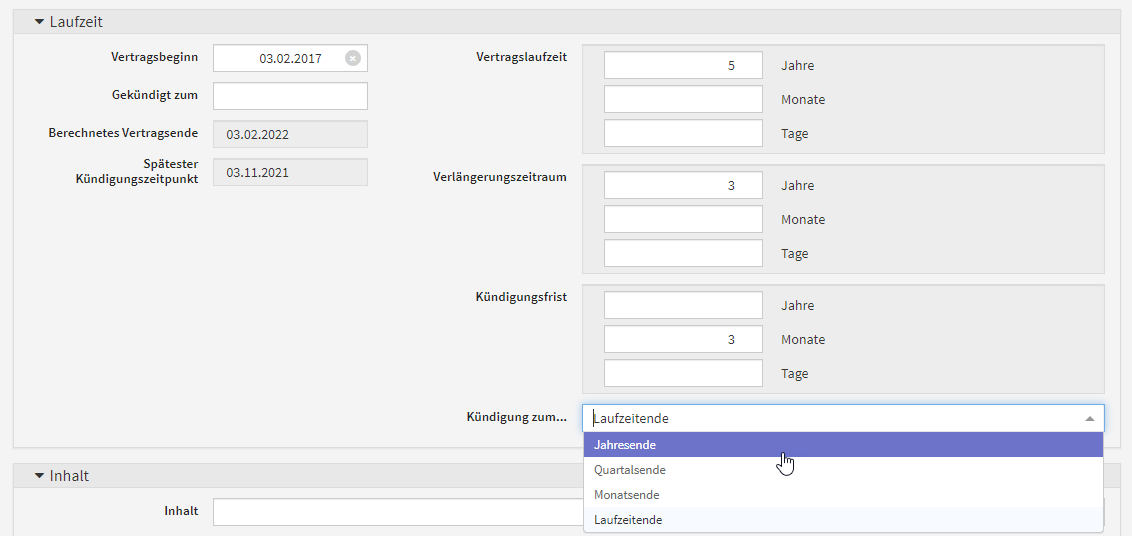Choose Quartalsende option
Image resolution: width=1132 pixels, height=536 pixels.
630,470
